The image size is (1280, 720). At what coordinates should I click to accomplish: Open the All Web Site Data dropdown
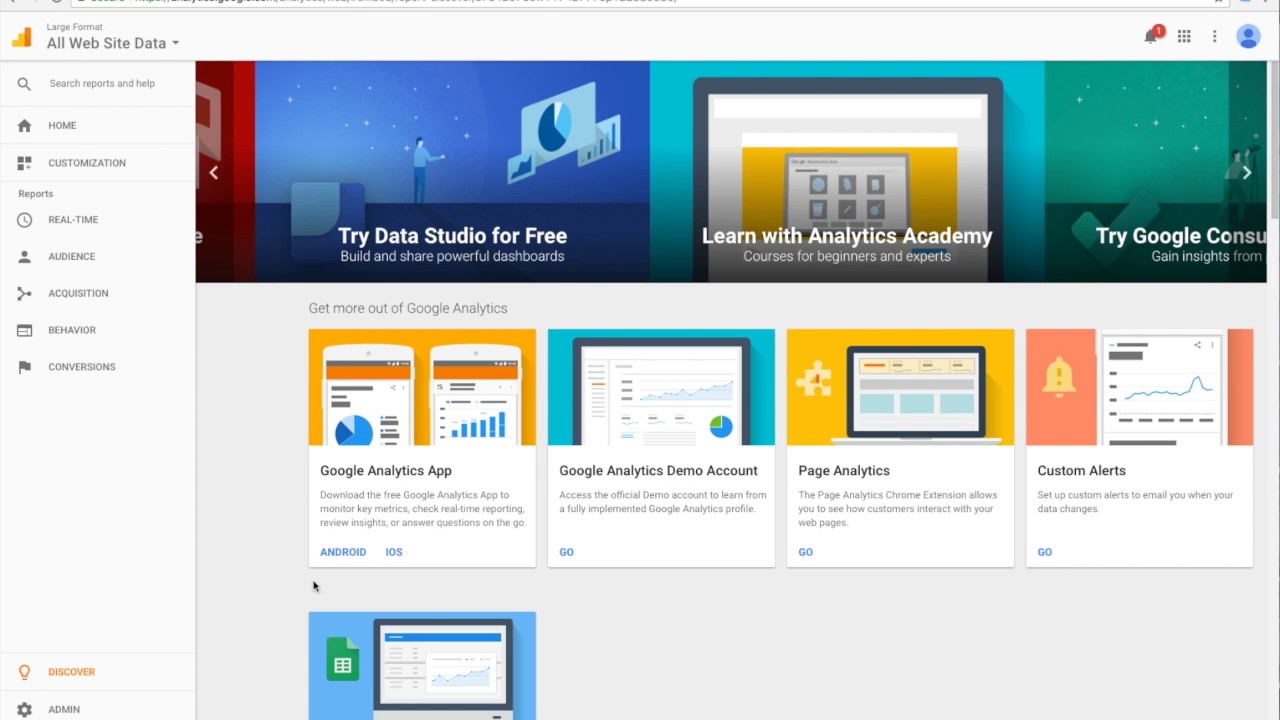113,43
